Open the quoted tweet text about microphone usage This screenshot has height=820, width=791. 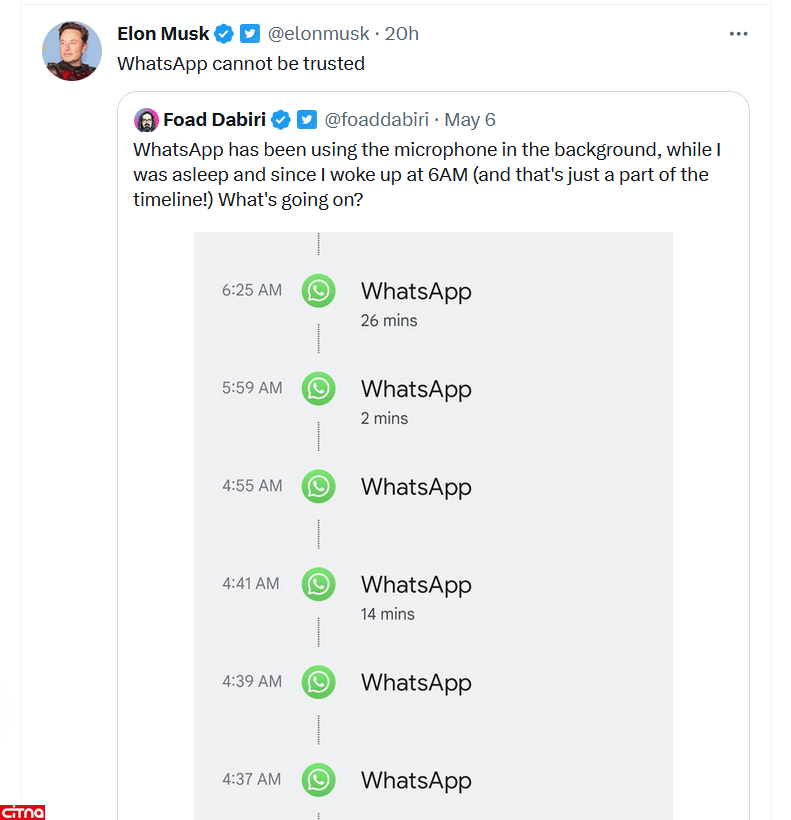coord(427,174)
